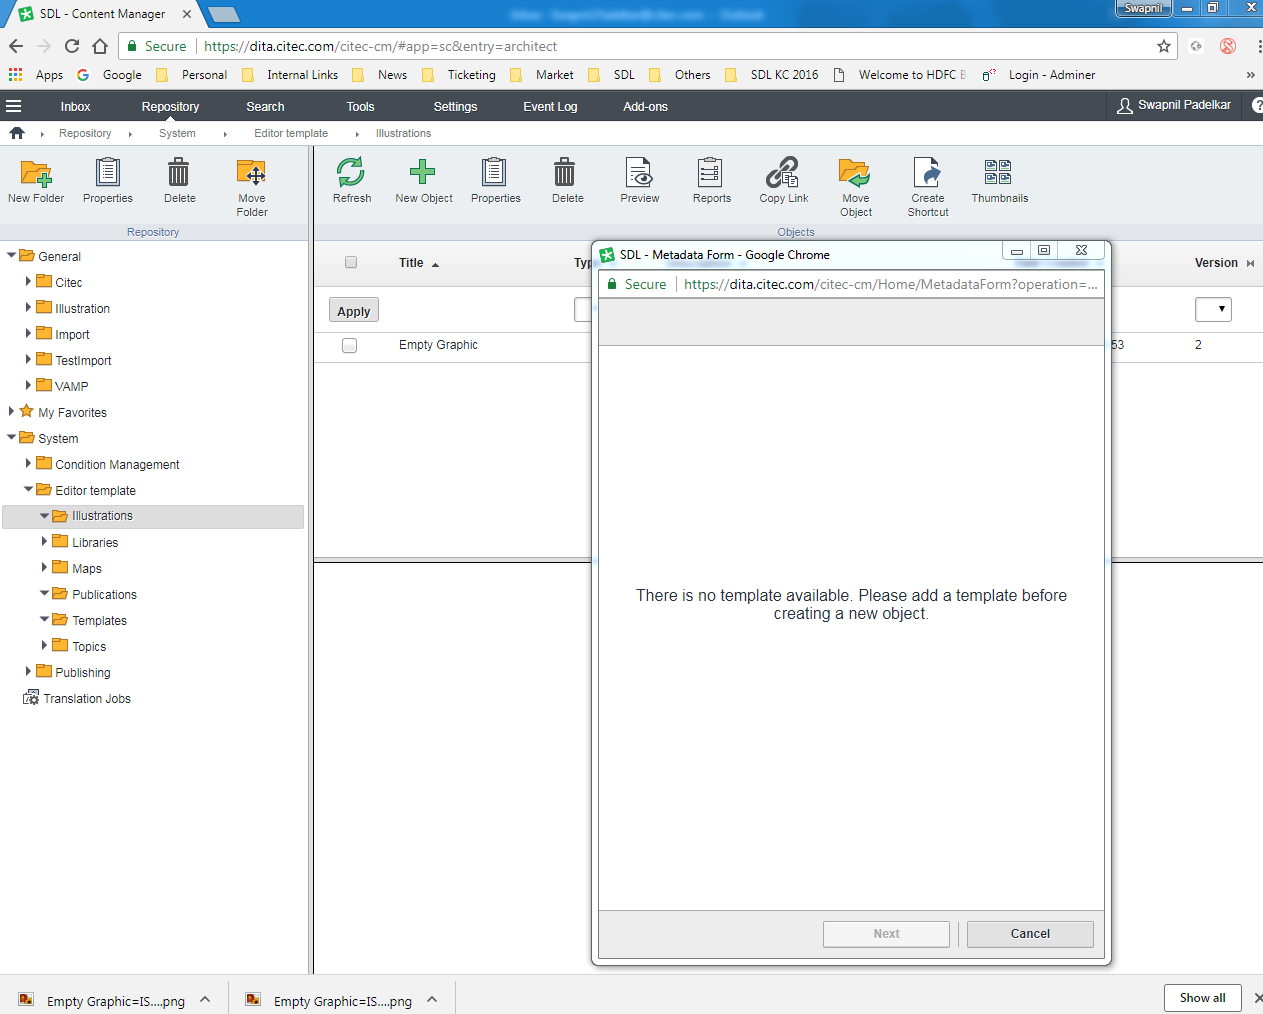This screenshot has width=1263, height=1014.
Task: Open the Version filter dropdown
Action: (x=1213, y=310)
